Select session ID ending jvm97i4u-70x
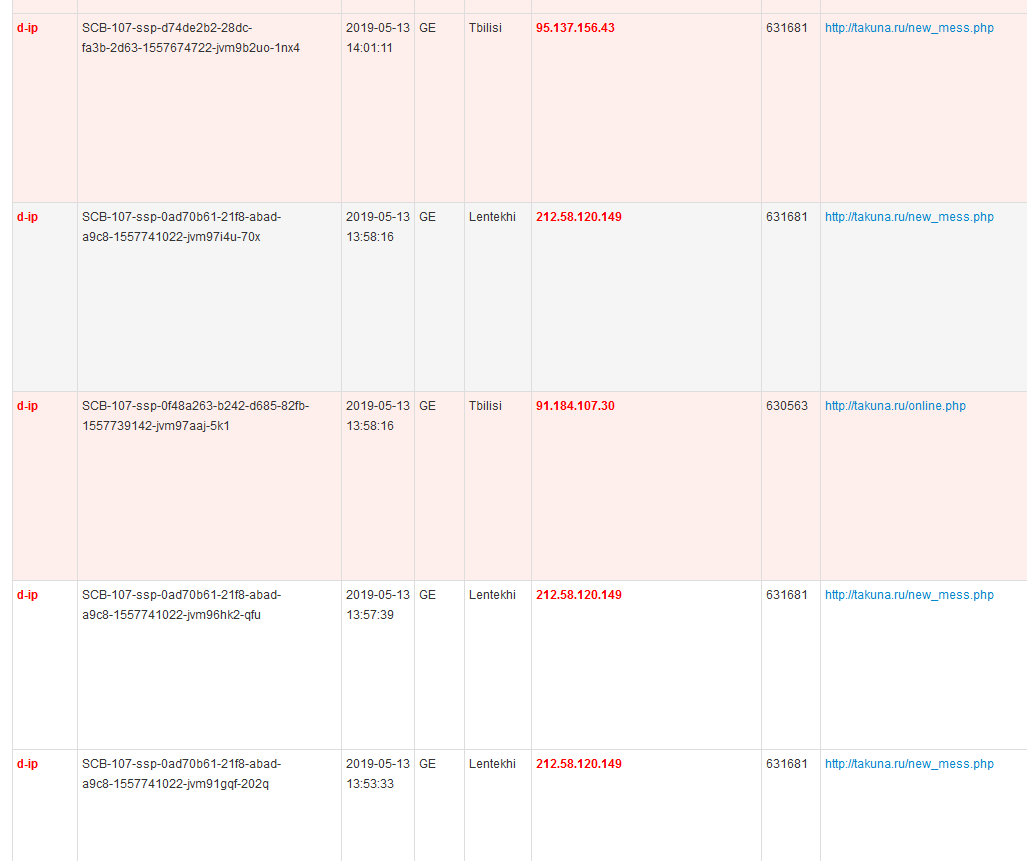 pyautogui.click(x=181, y=227)
